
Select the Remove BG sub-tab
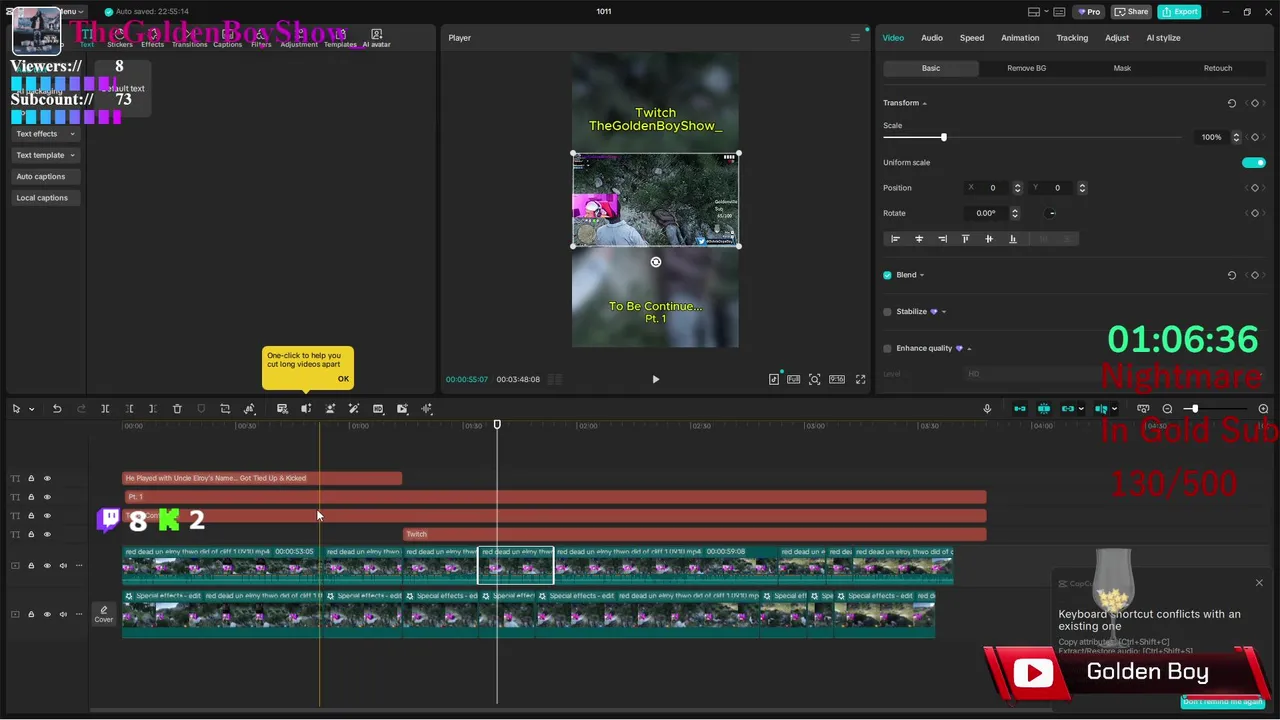click(x=1027, y=68)
